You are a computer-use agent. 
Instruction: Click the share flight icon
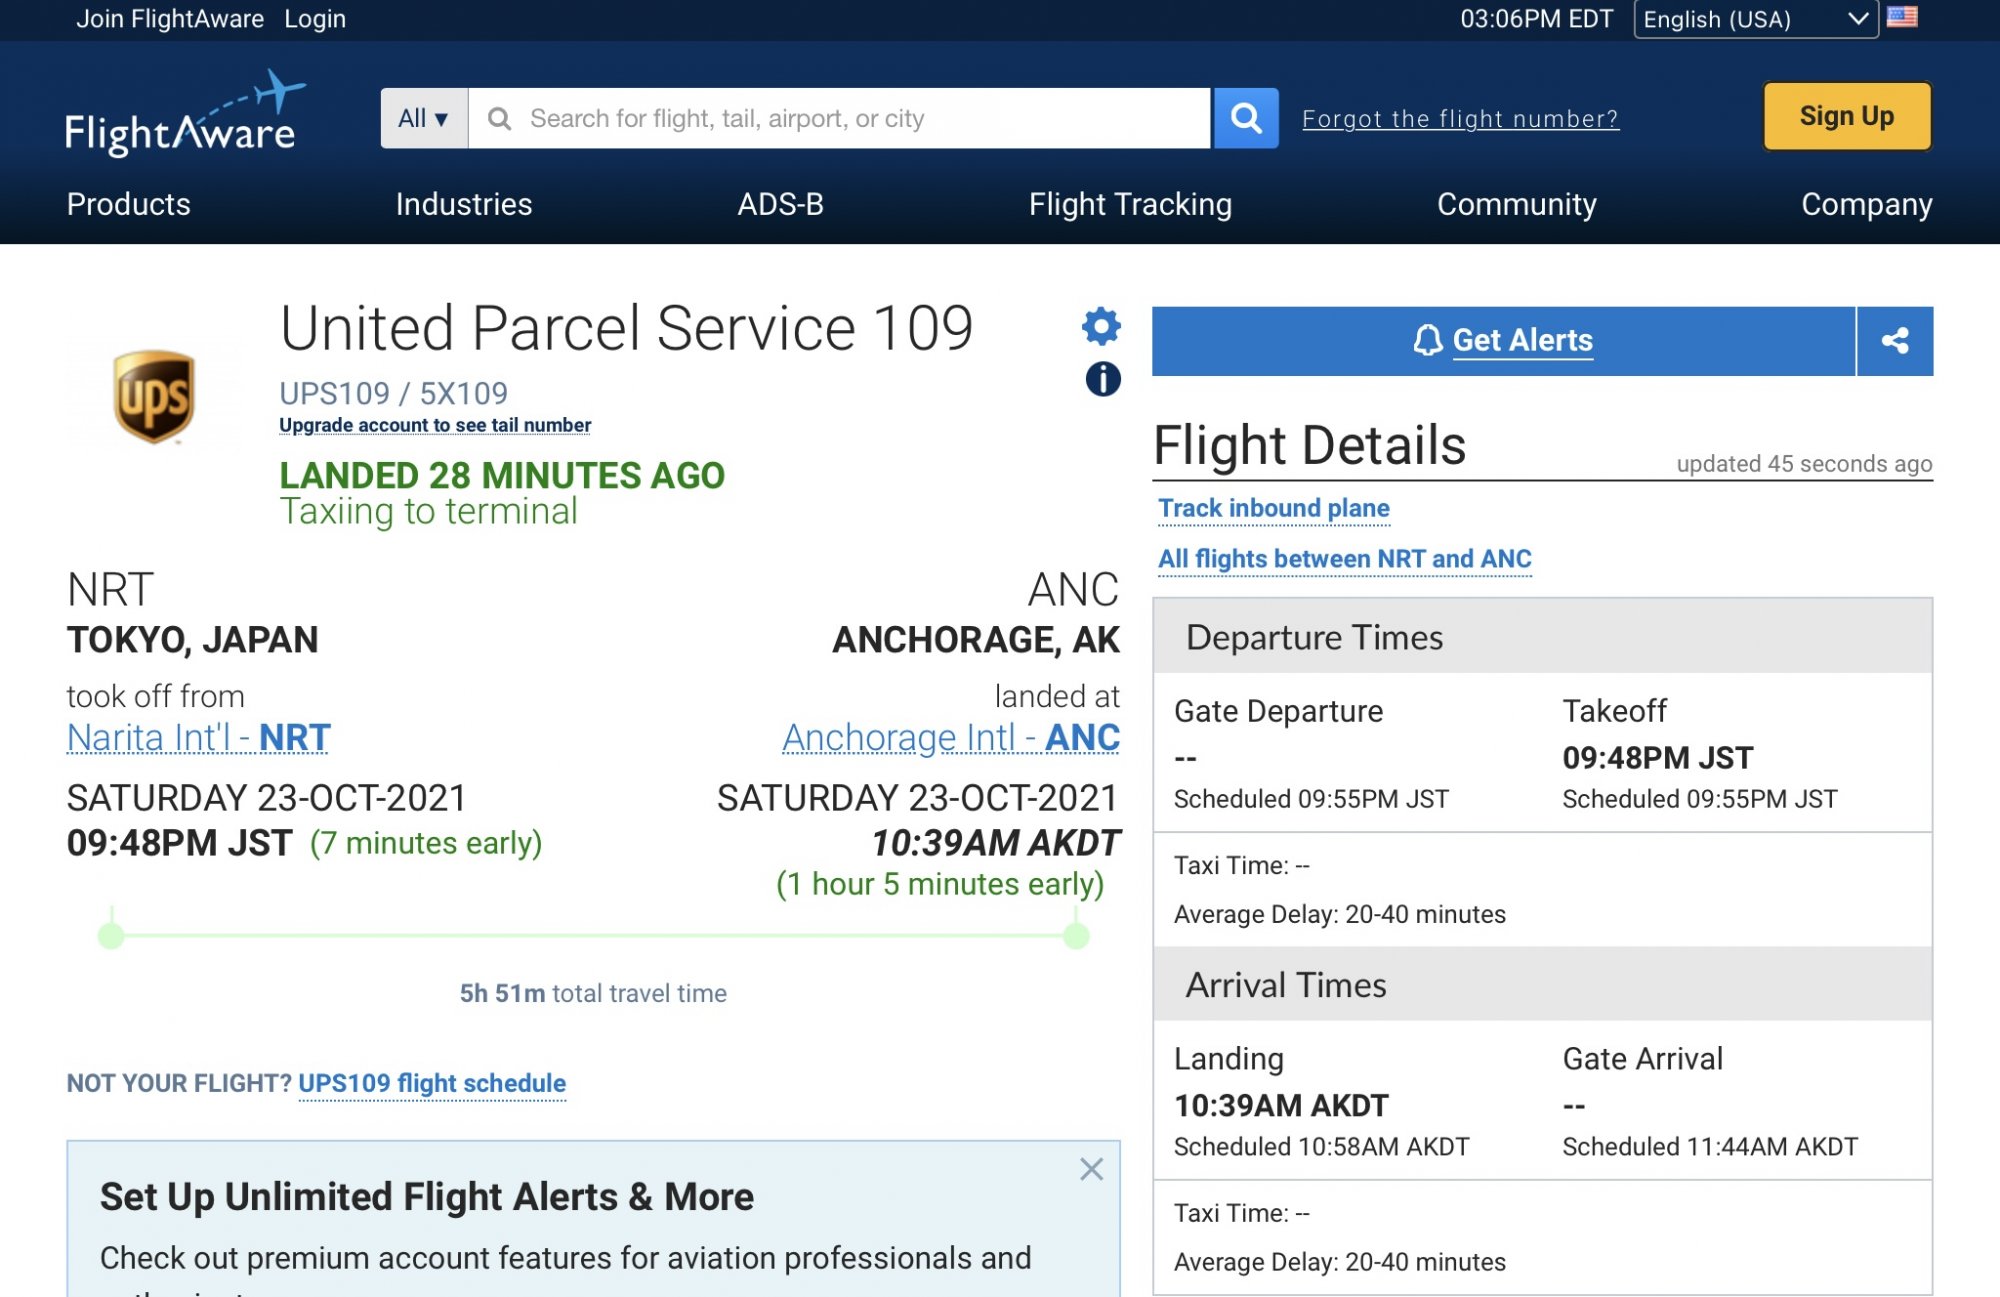click(x=1894, y=341)
